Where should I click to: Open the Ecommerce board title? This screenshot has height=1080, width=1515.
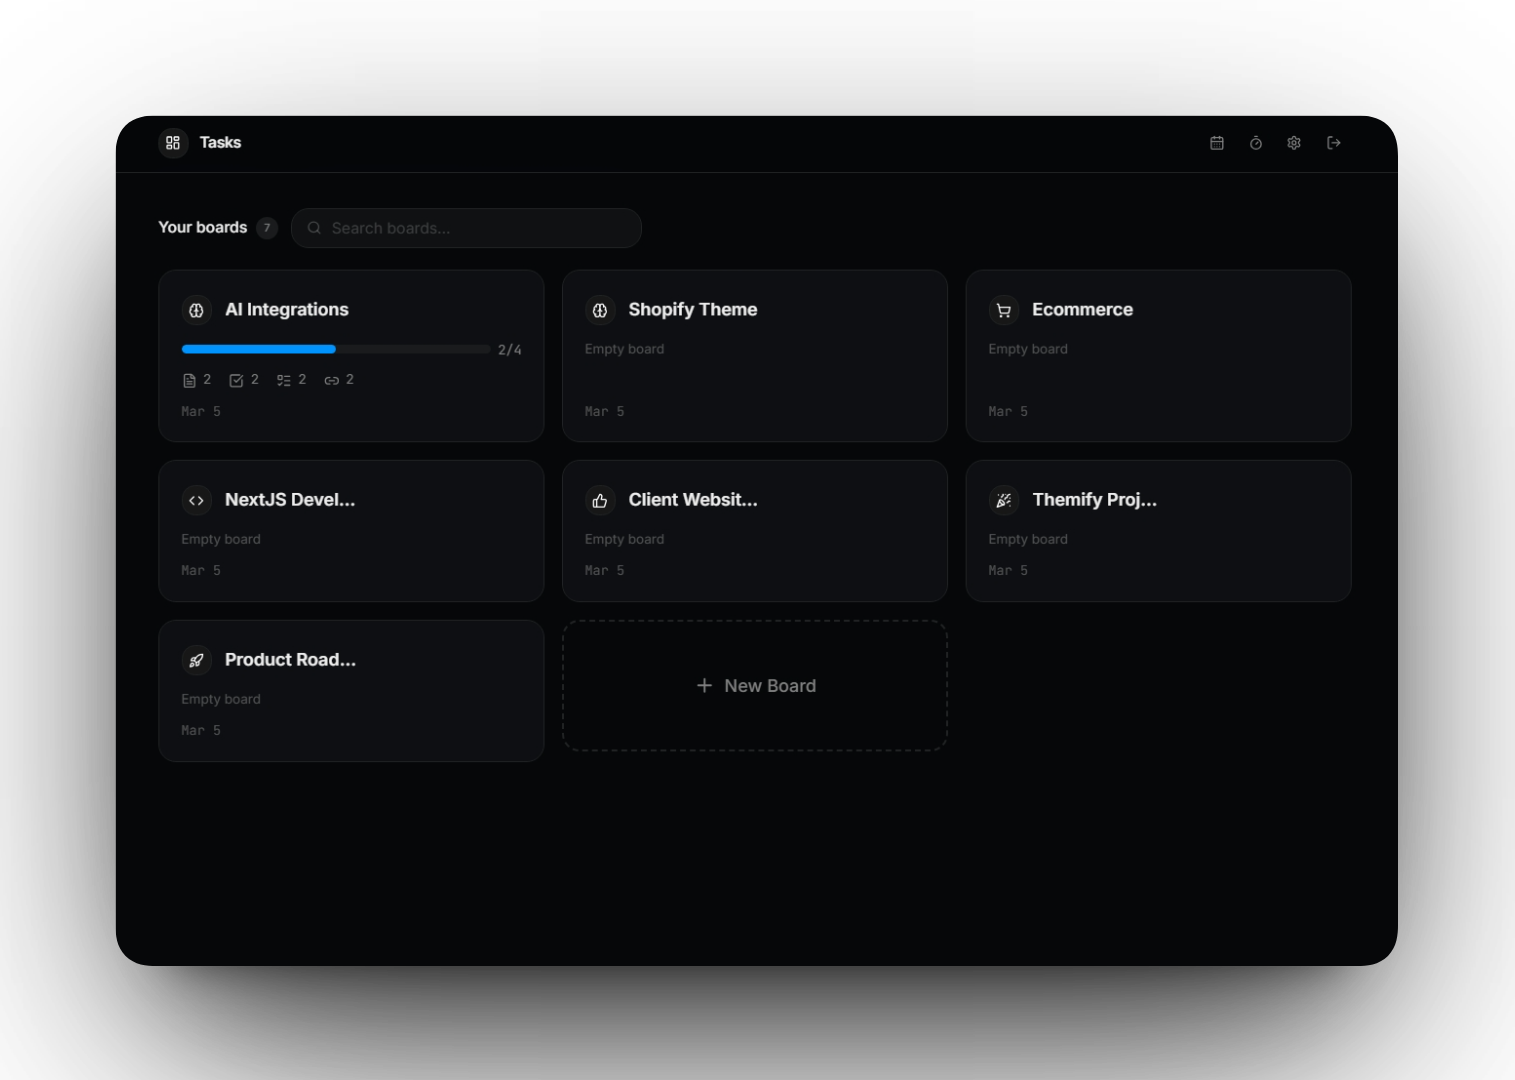click(1082, 310)
